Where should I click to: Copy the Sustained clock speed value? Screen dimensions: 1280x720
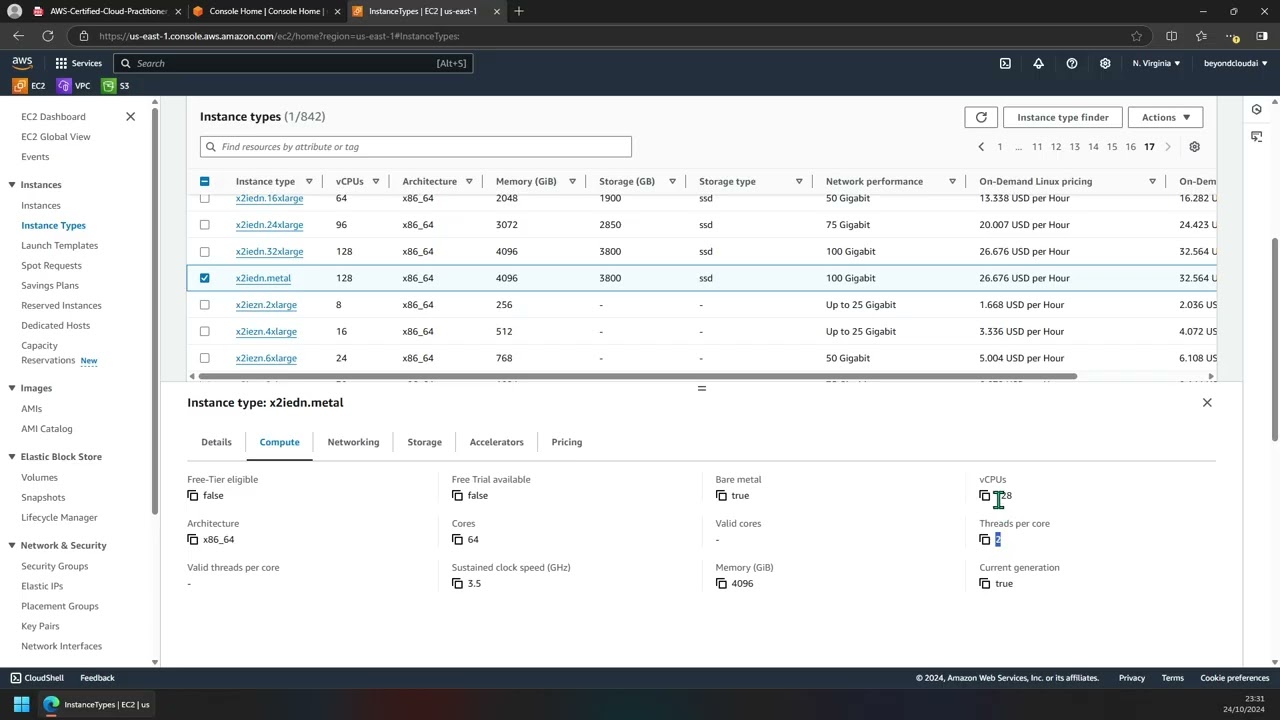[x=457, y=584]
